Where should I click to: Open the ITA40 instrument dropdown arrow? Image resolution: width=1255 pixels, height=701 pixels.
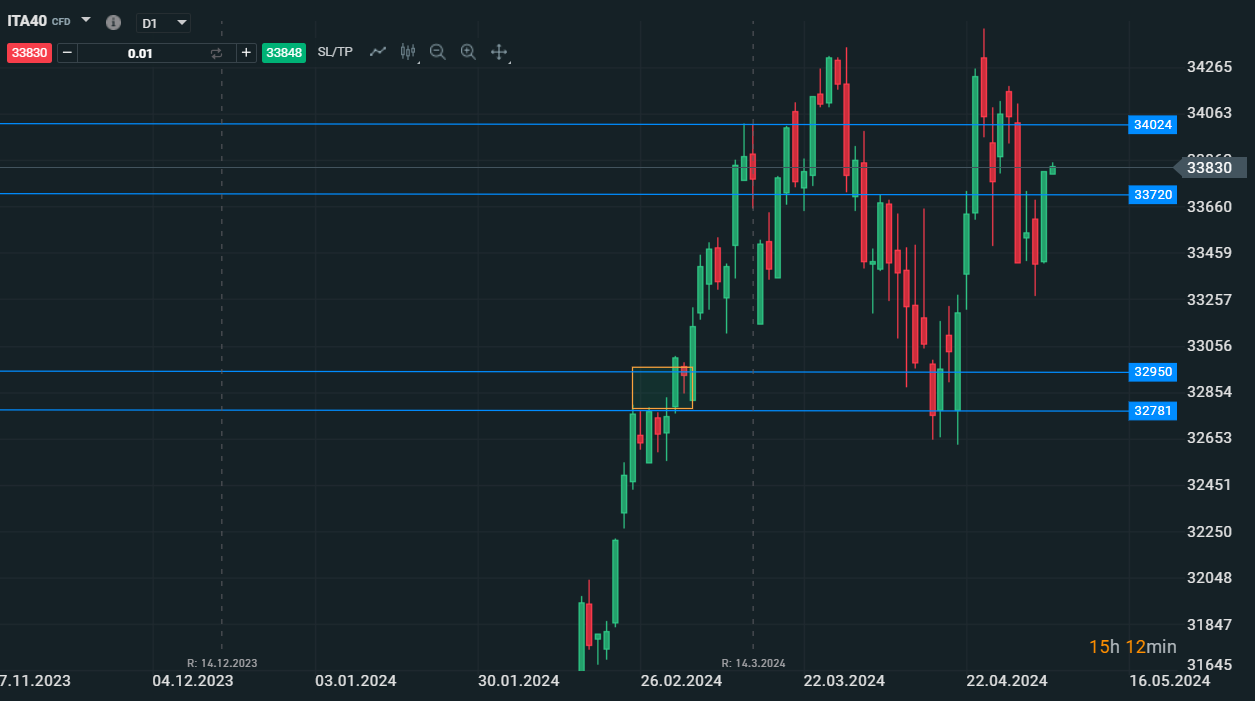click(x=86, y=20)
